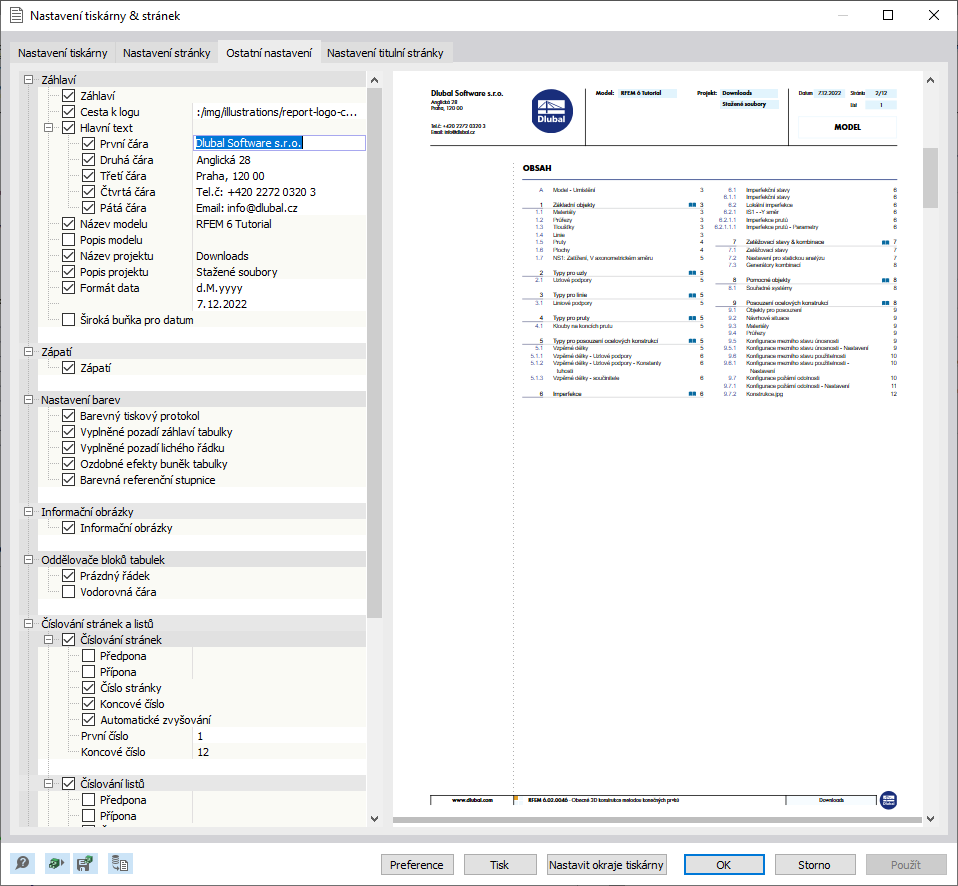
Task: Uncheck the Zápatí checkbox
Action: tap(68, 368)
